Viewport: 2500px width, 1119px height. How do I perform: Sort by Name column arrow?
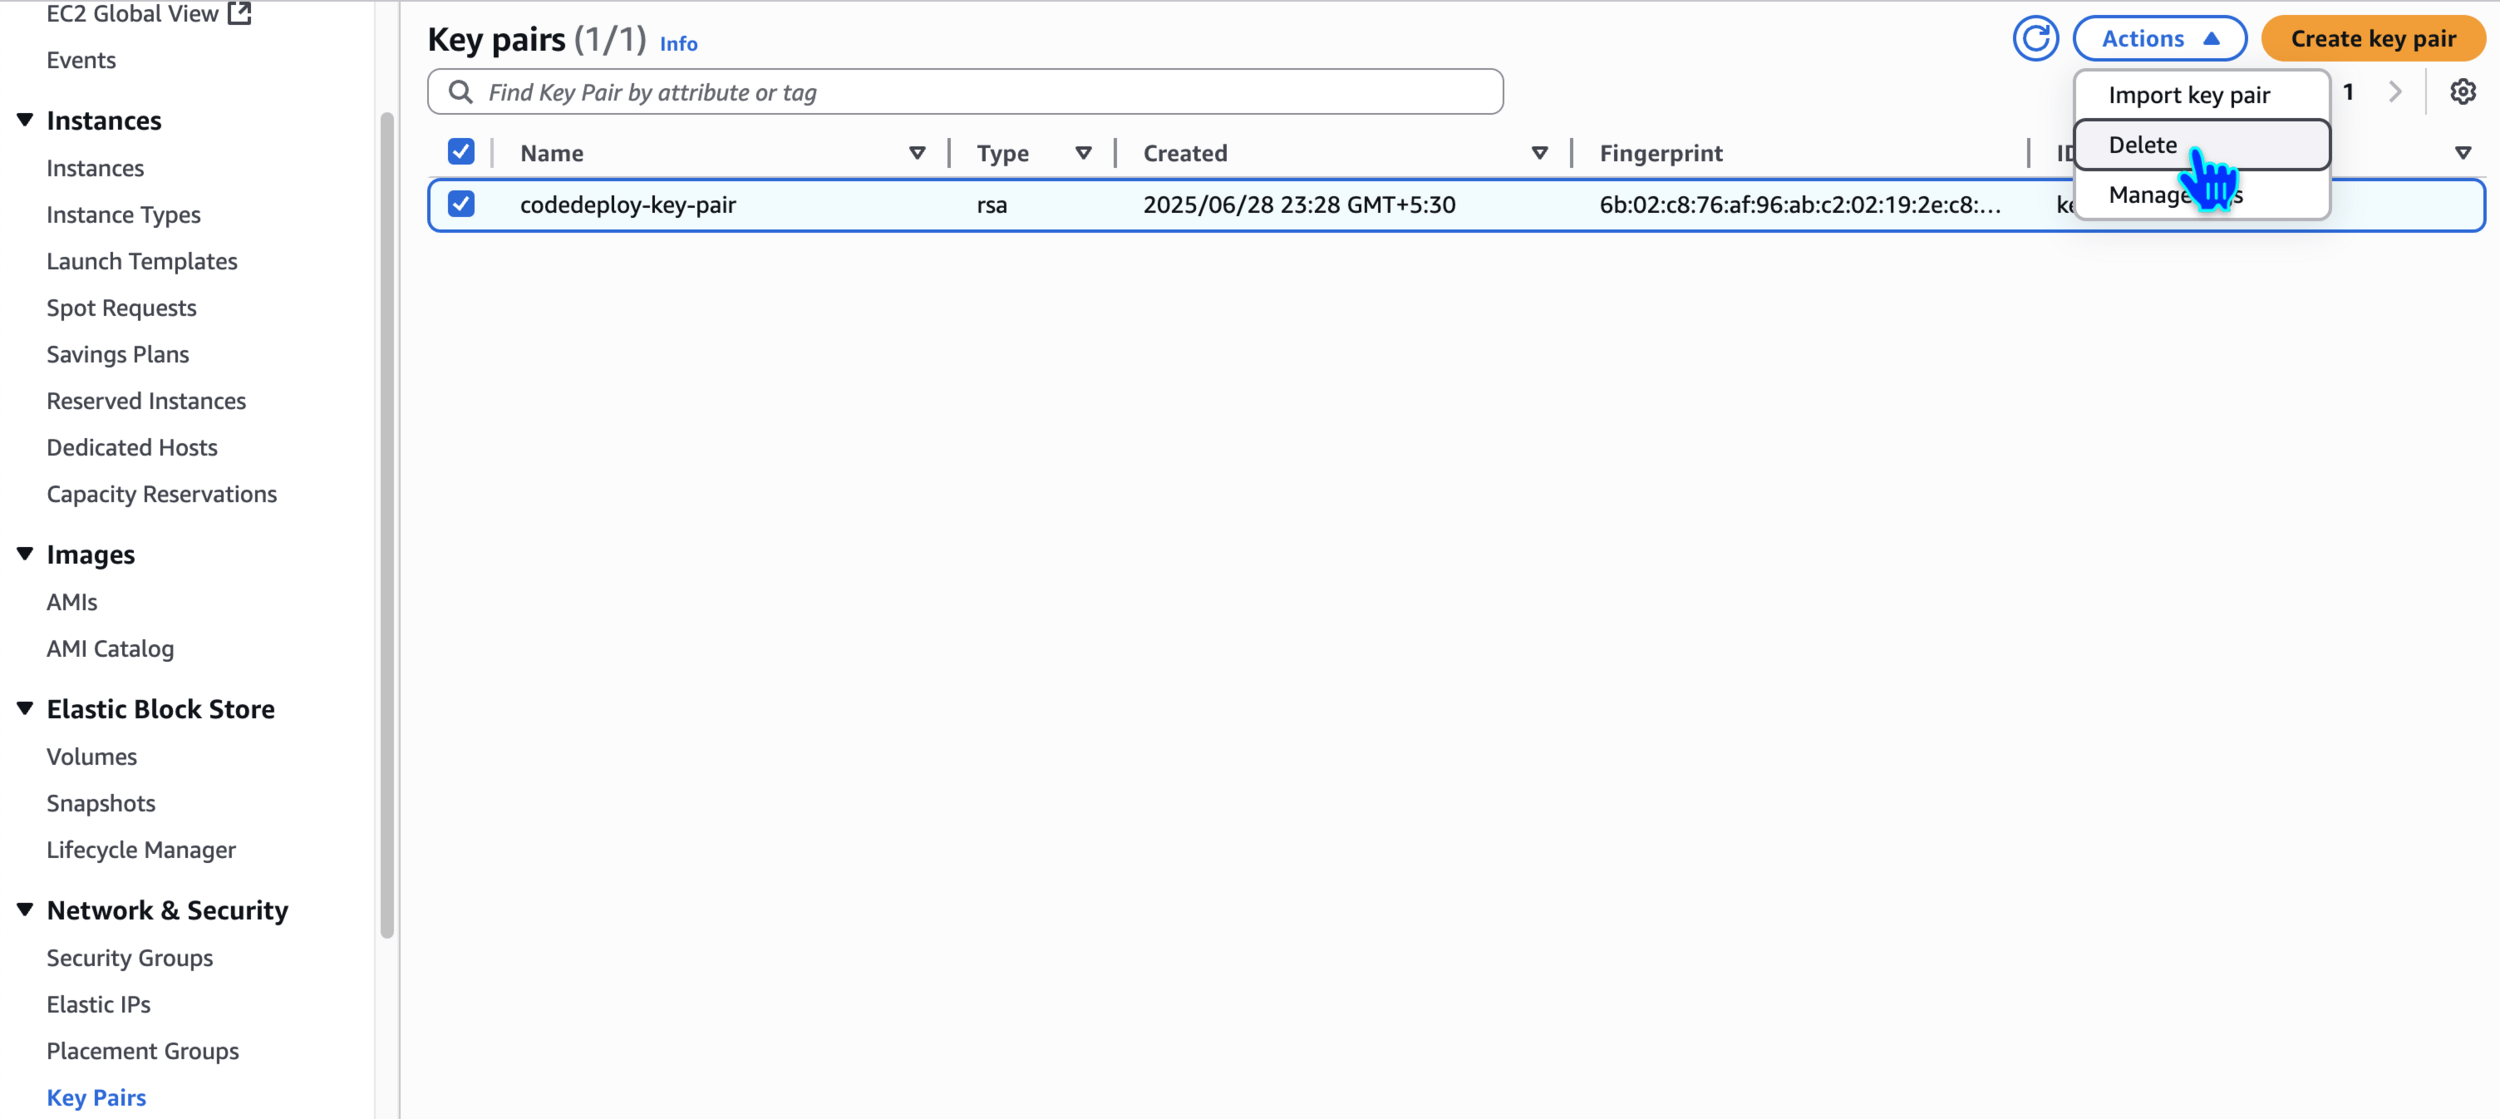click(916, 153)
